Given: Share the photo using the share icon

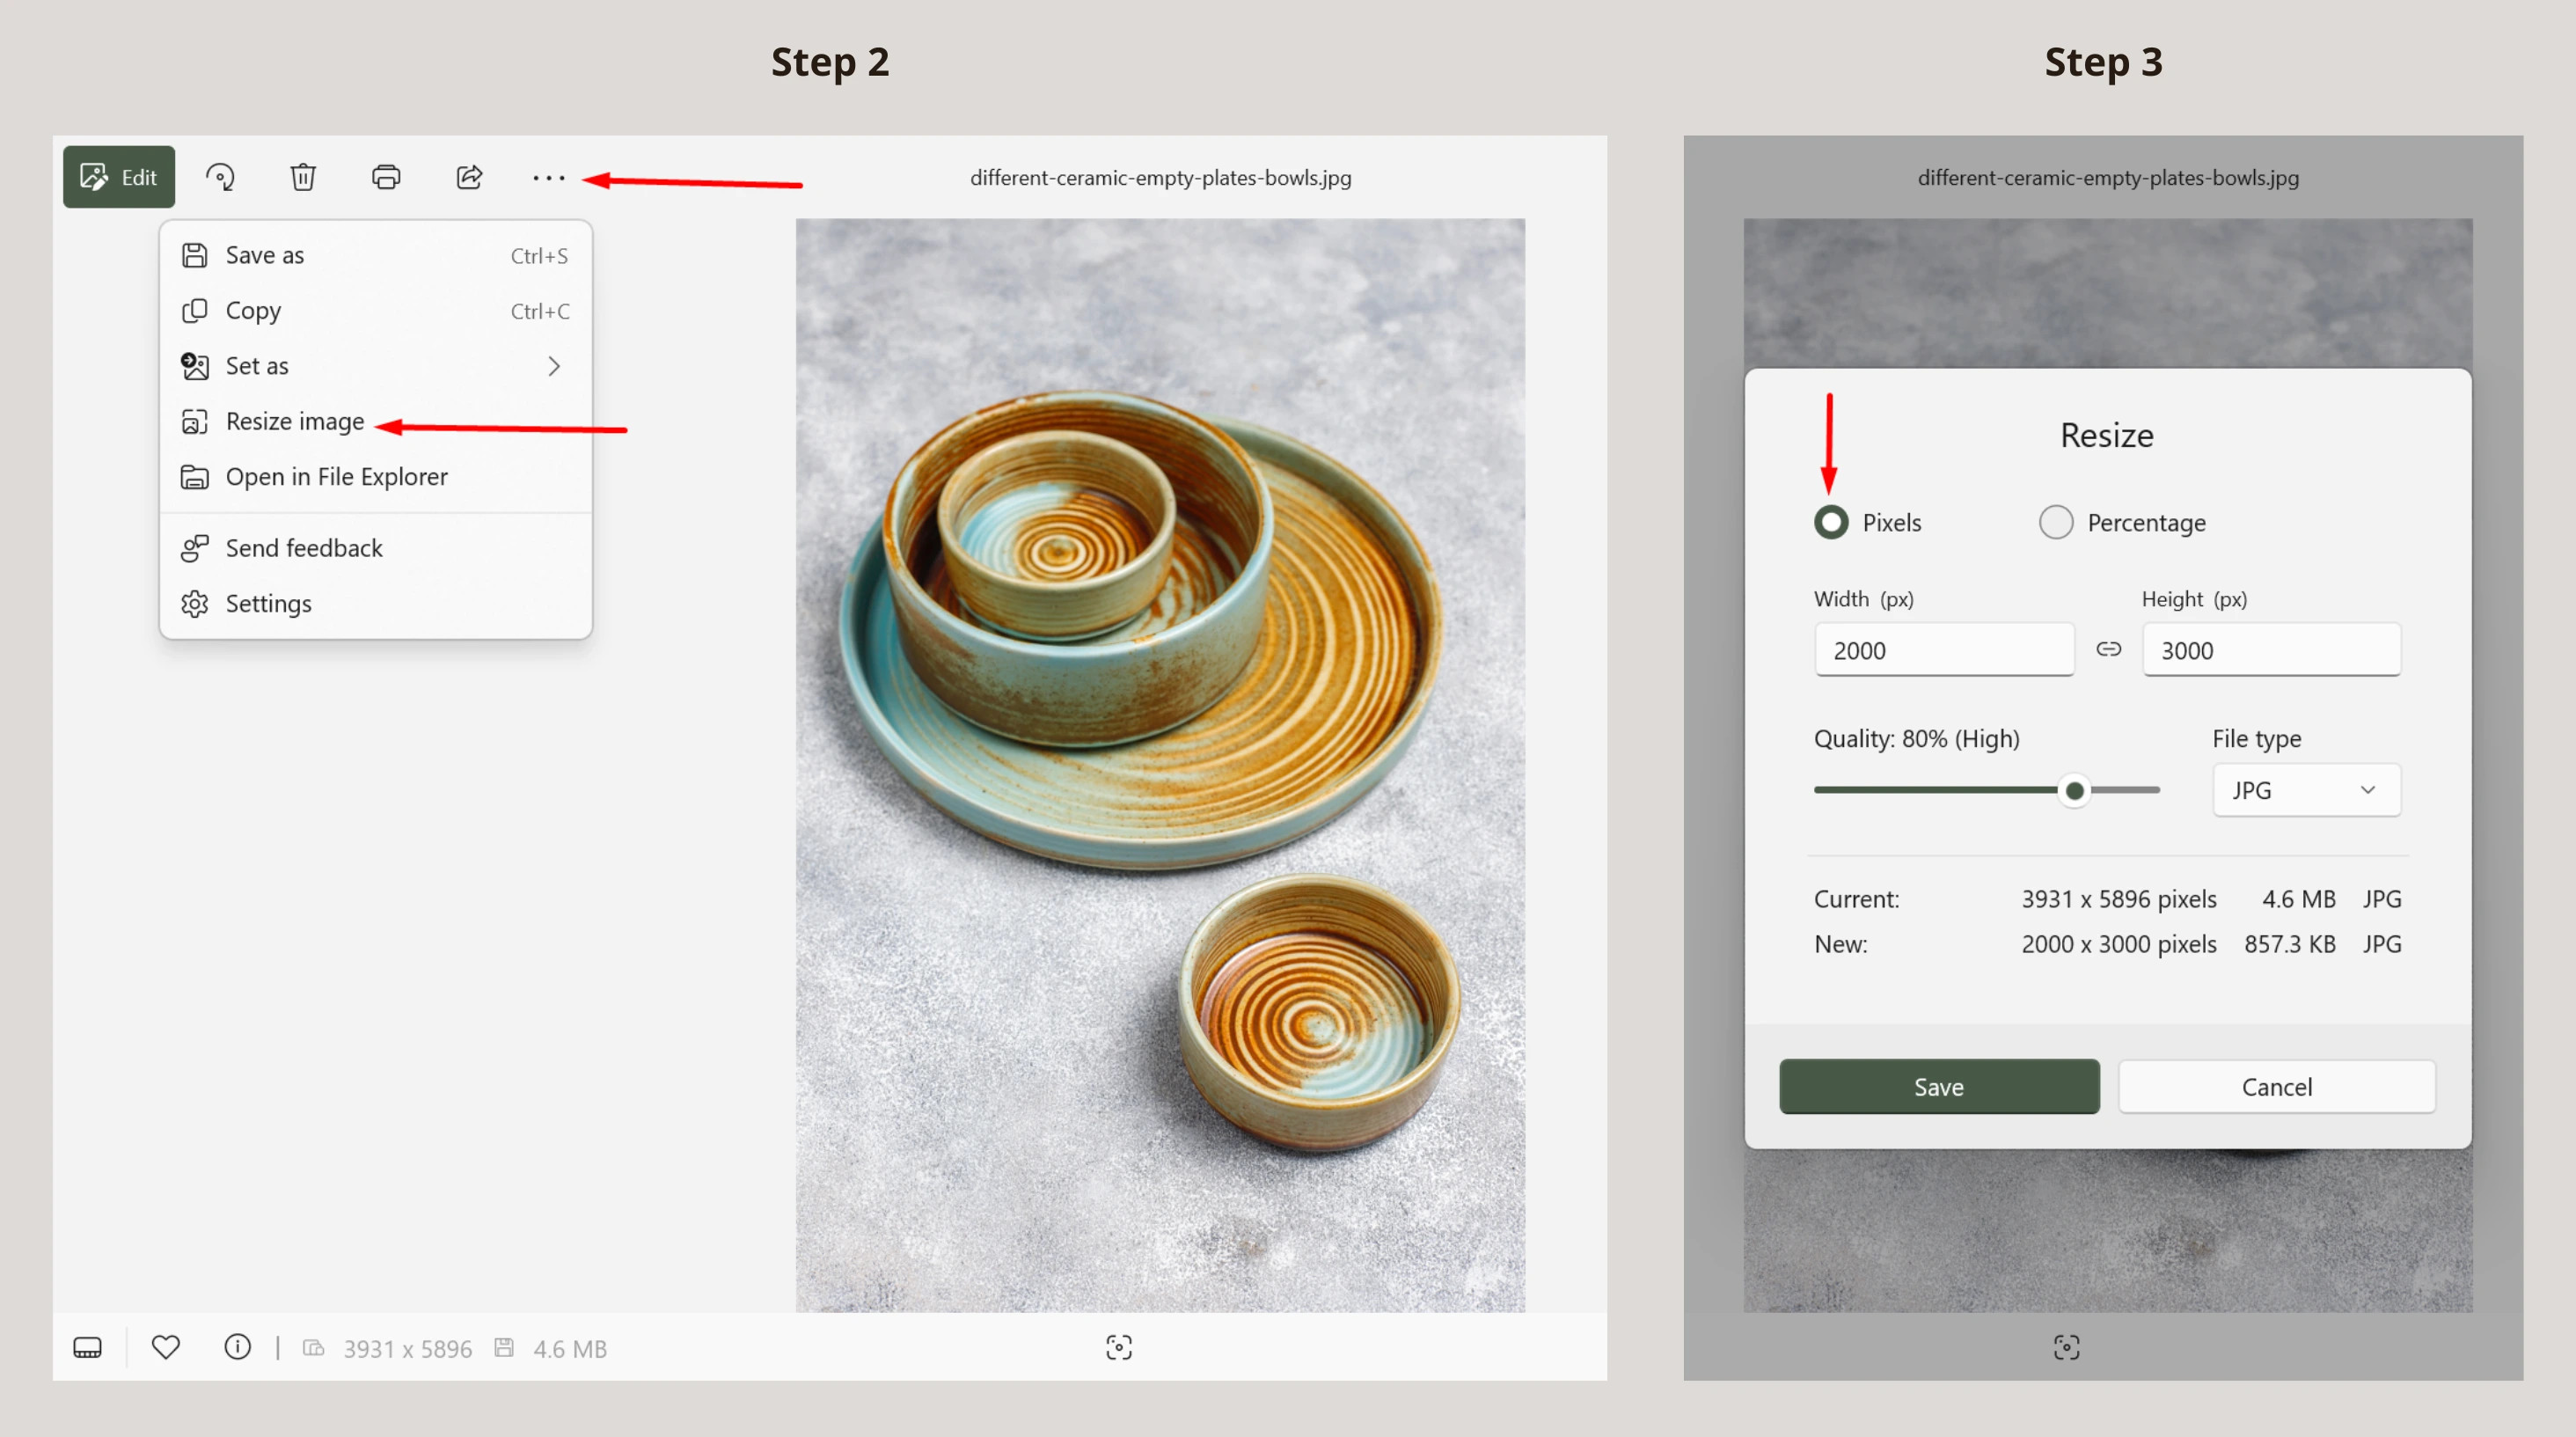Looking at the screenshot, I should [x=469, y=177].
